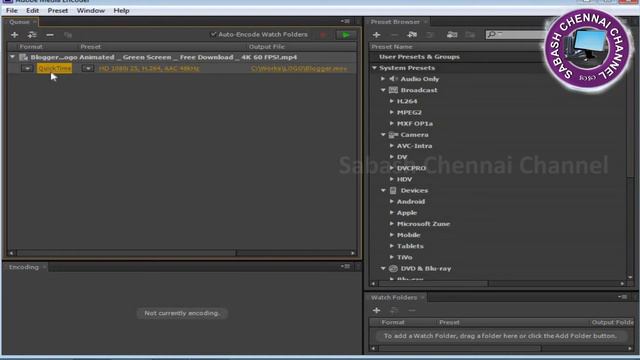Screen dimensions: 640x360
Task: Import presets icon in Preset Browser
Action: point(452,35)
